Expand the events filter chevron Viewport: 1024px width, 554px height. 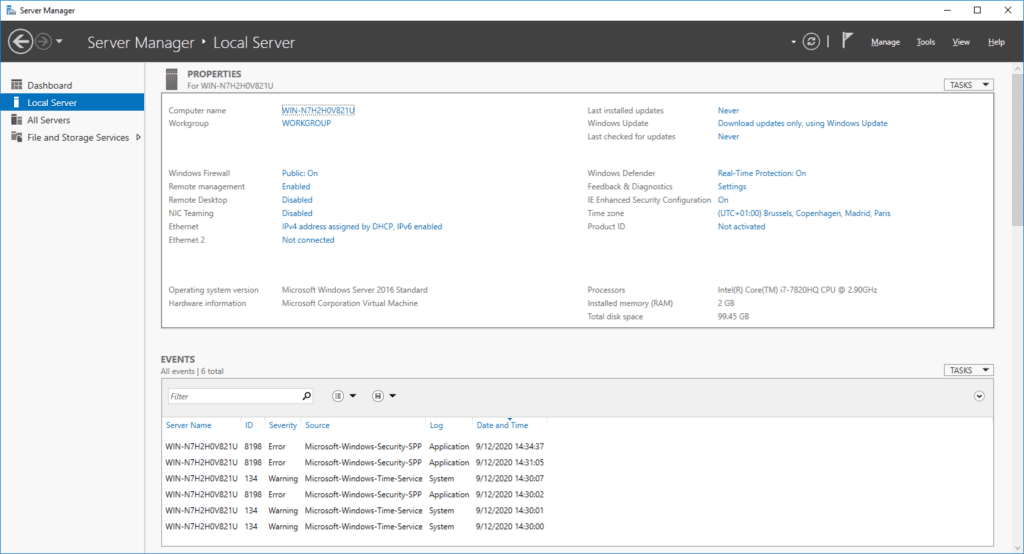tap(979, 396)
